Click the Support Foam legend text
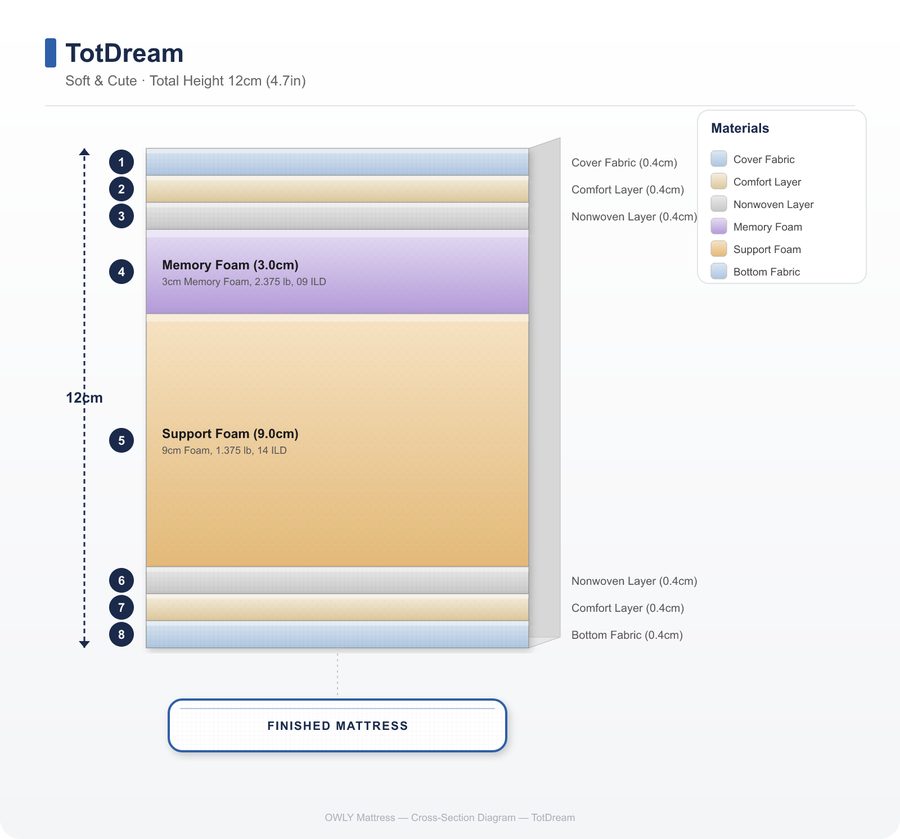 pyautogui.click(x=767, y=249)
